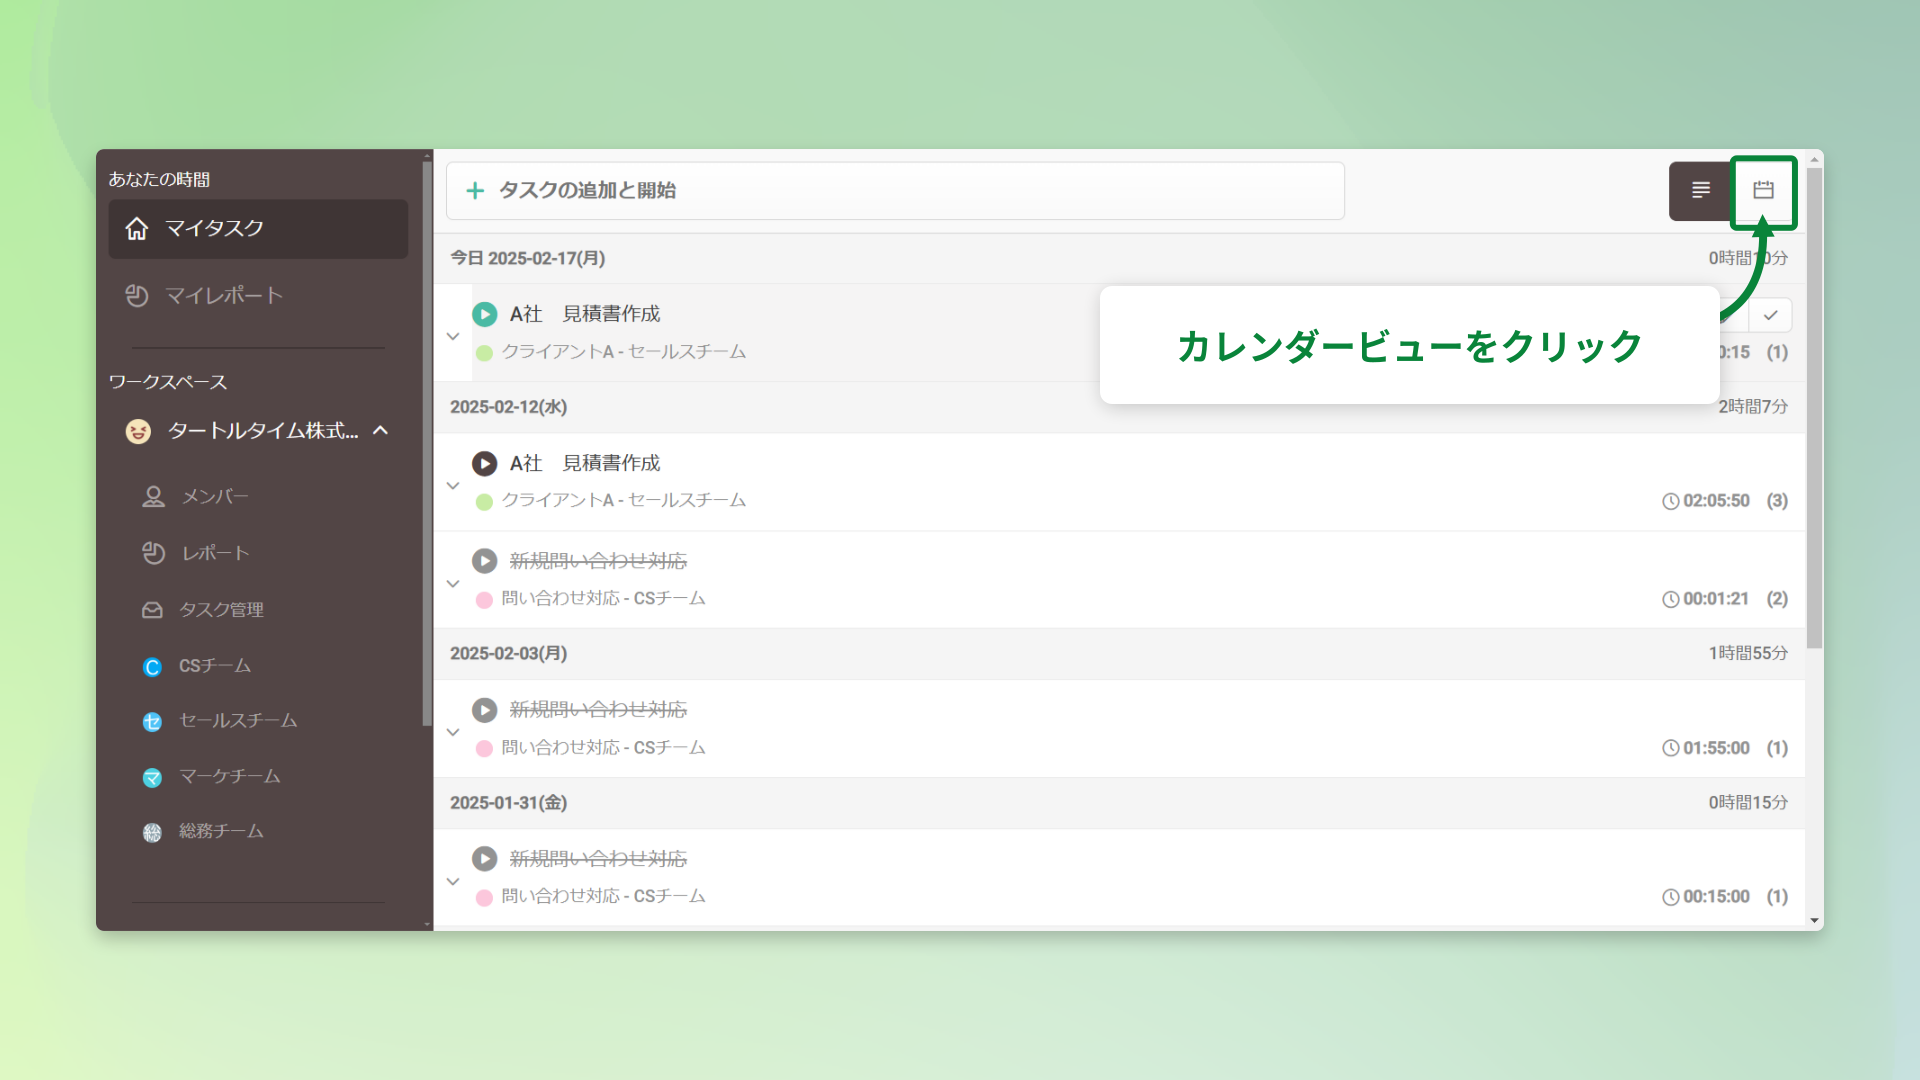Mark A社 見積書作成 as complete with the checkmark
Screen dimensions: 1920x1080
point(1770,315)
